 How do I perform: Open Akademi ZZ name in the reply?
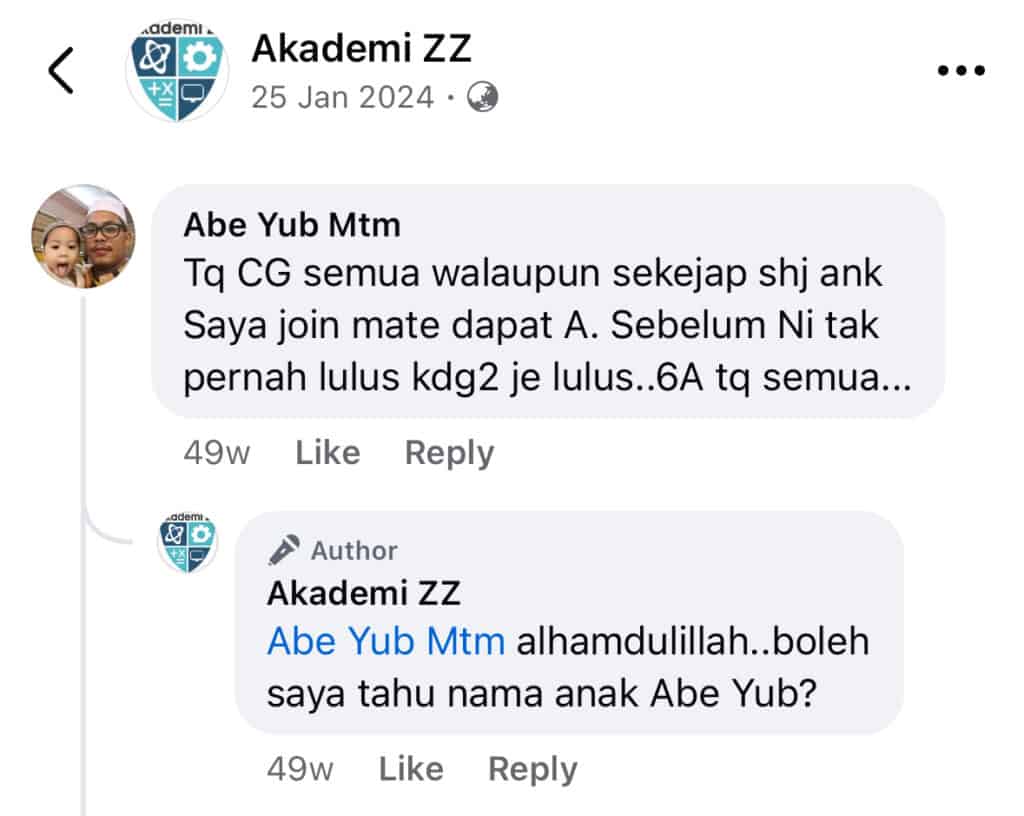tap(364, 593)
